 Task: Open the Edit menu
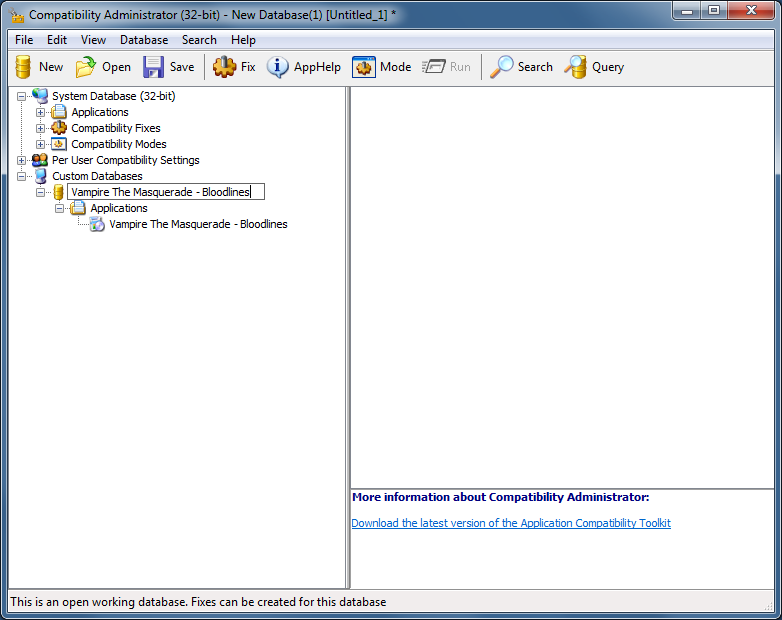click(x=57, y=40)
